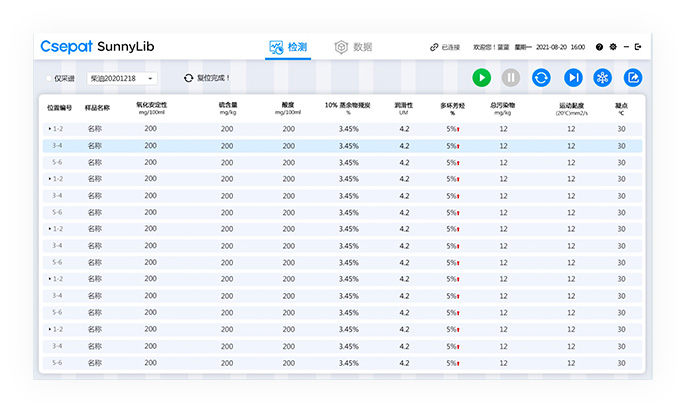Viewport: 686px width, 413px height.
Task: Open the 柴油20201218 dropdown
Action: [x=122, y=78]
